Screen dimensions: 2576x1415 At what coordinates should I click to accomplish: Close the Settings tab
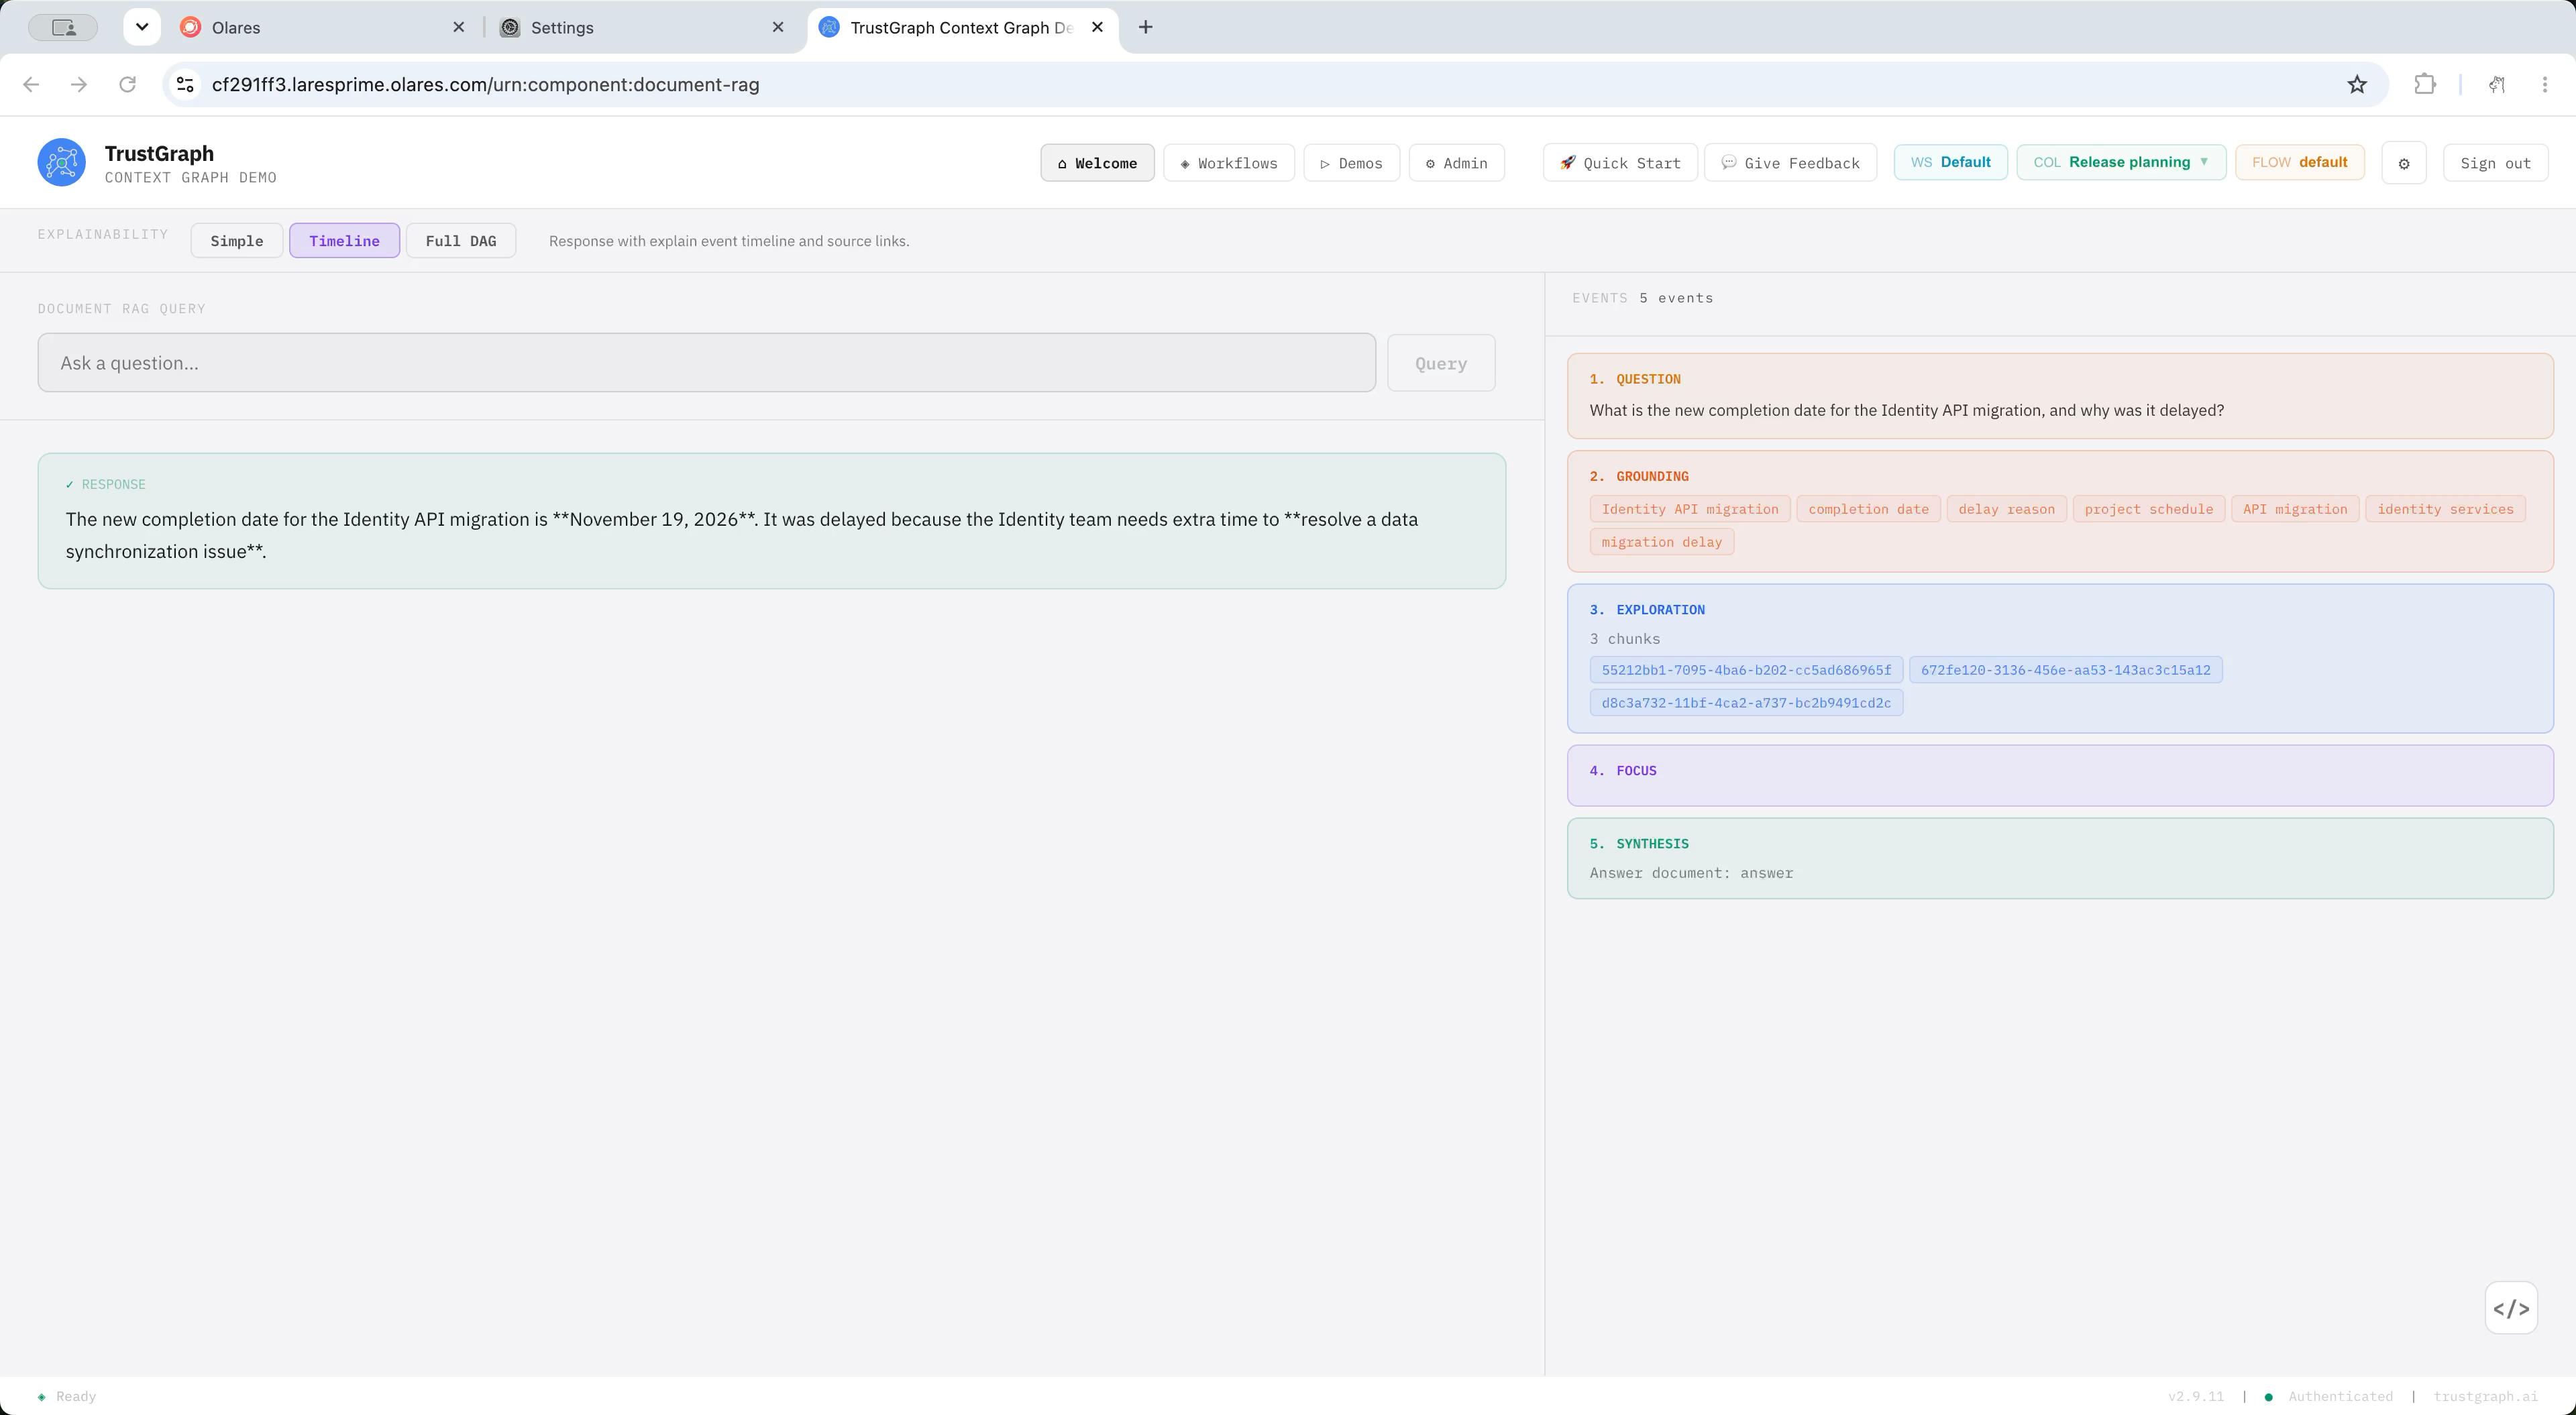778,27
